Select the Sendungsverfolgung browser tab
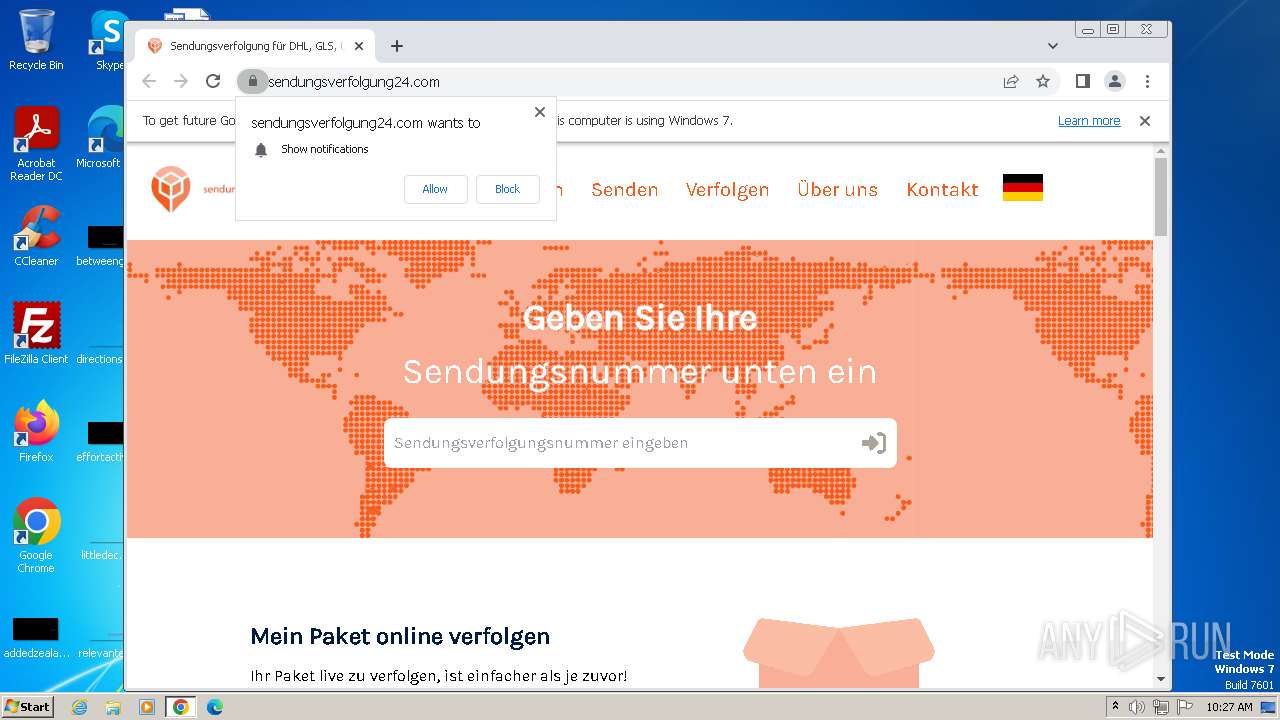The image size is (1280, 720). pos(255,46)
